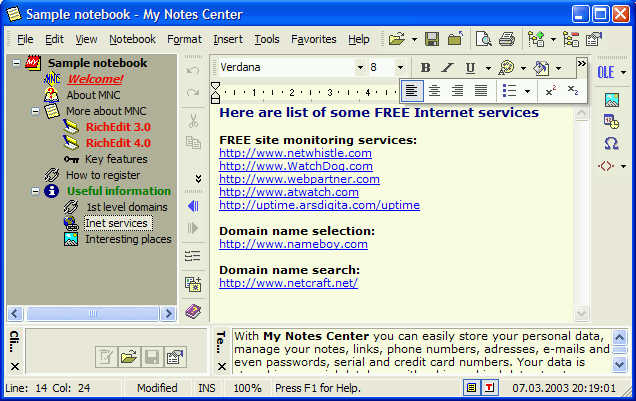Open the font color dropdown arrow

point(523,68)
